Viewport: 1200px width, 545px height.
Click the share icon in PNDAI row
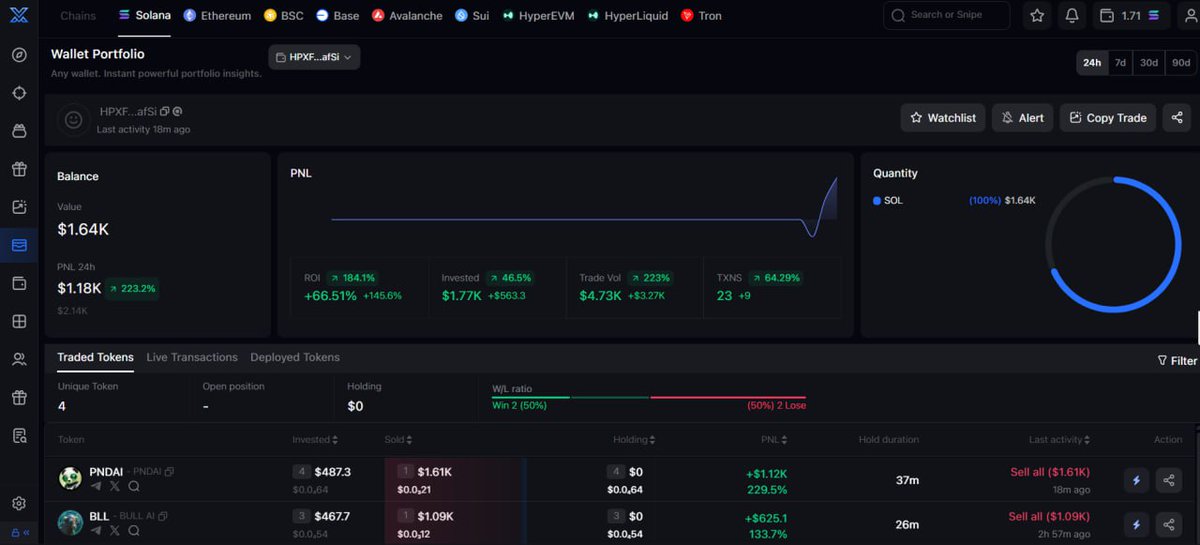[x=1168, y=480]
